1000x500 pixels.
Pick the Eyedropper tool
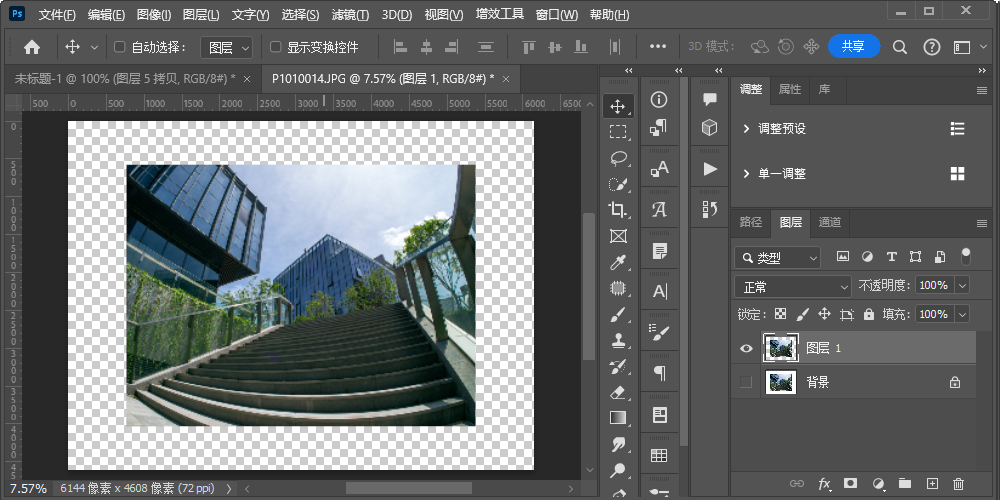pyautogui.click(x=618, y=262)
